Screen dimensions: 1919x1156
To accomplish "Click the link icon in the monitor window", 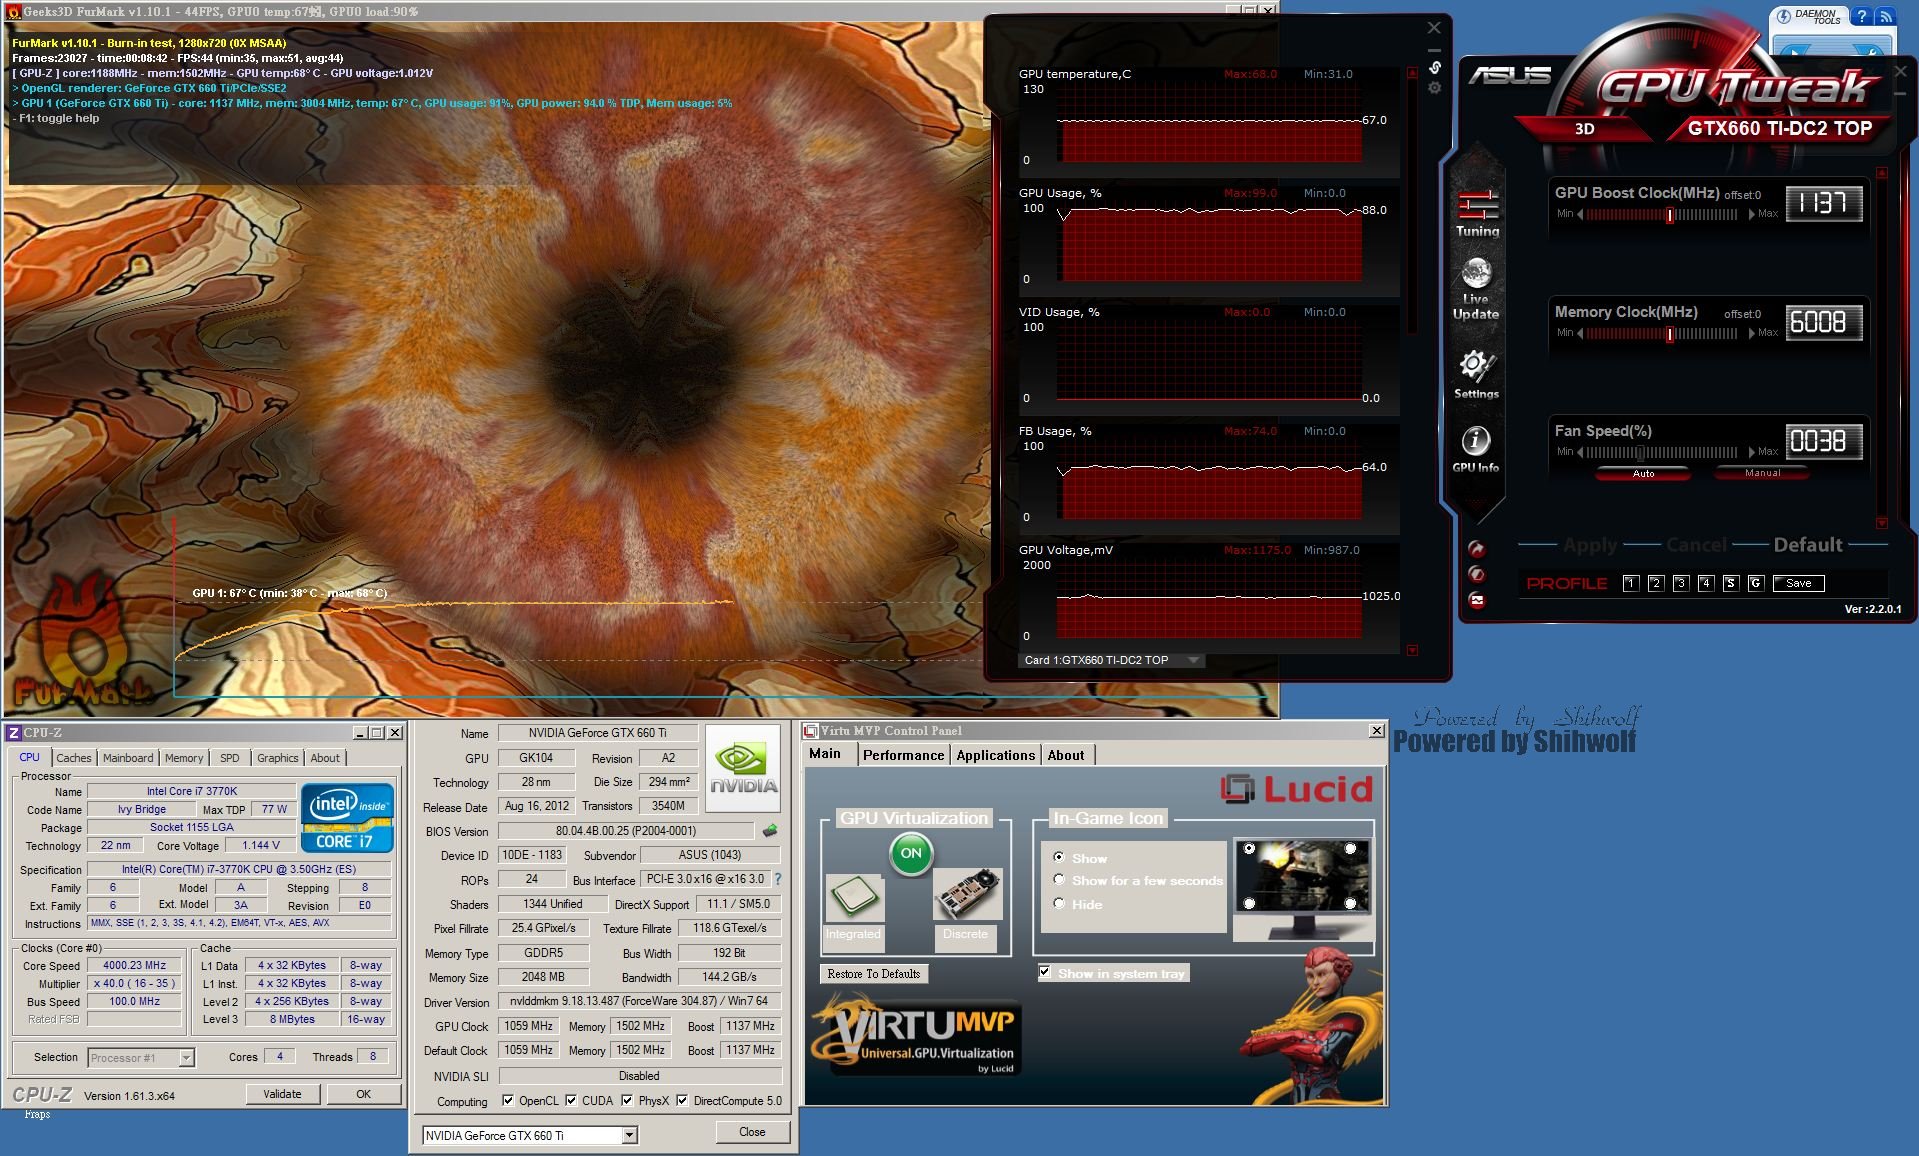I will point(1434,68).
